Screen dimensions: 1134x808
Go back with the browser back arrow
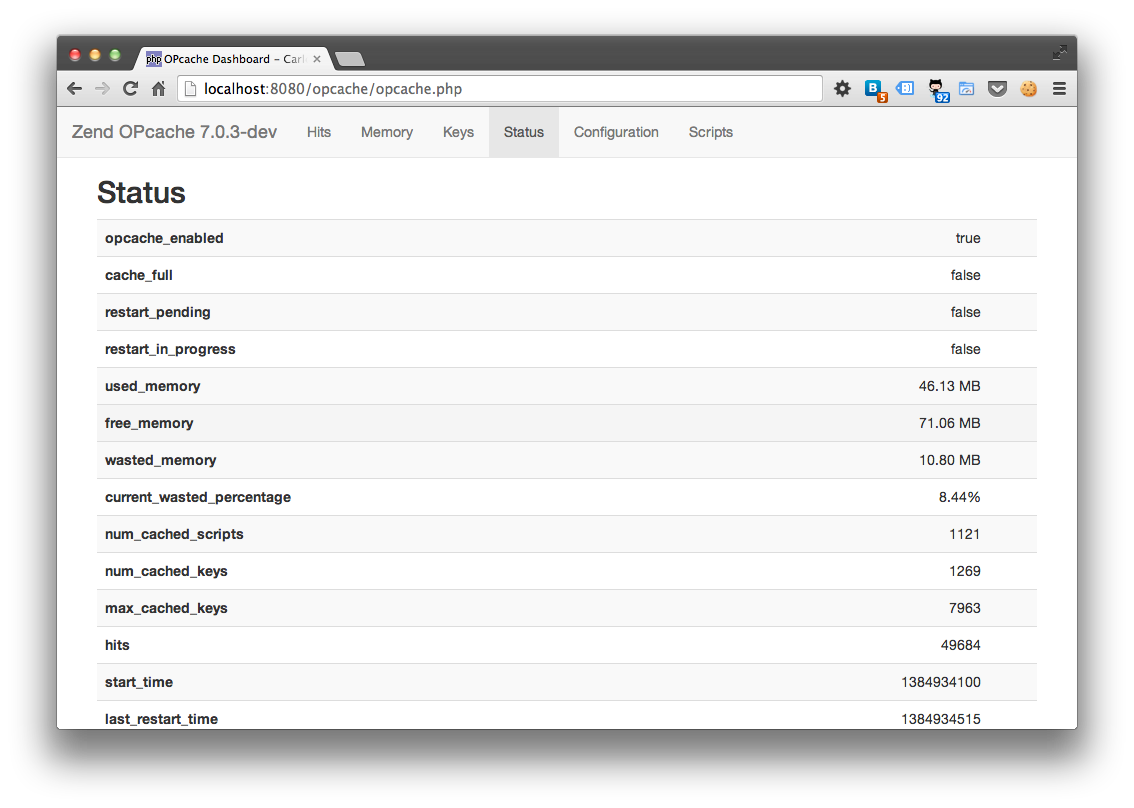74,89
